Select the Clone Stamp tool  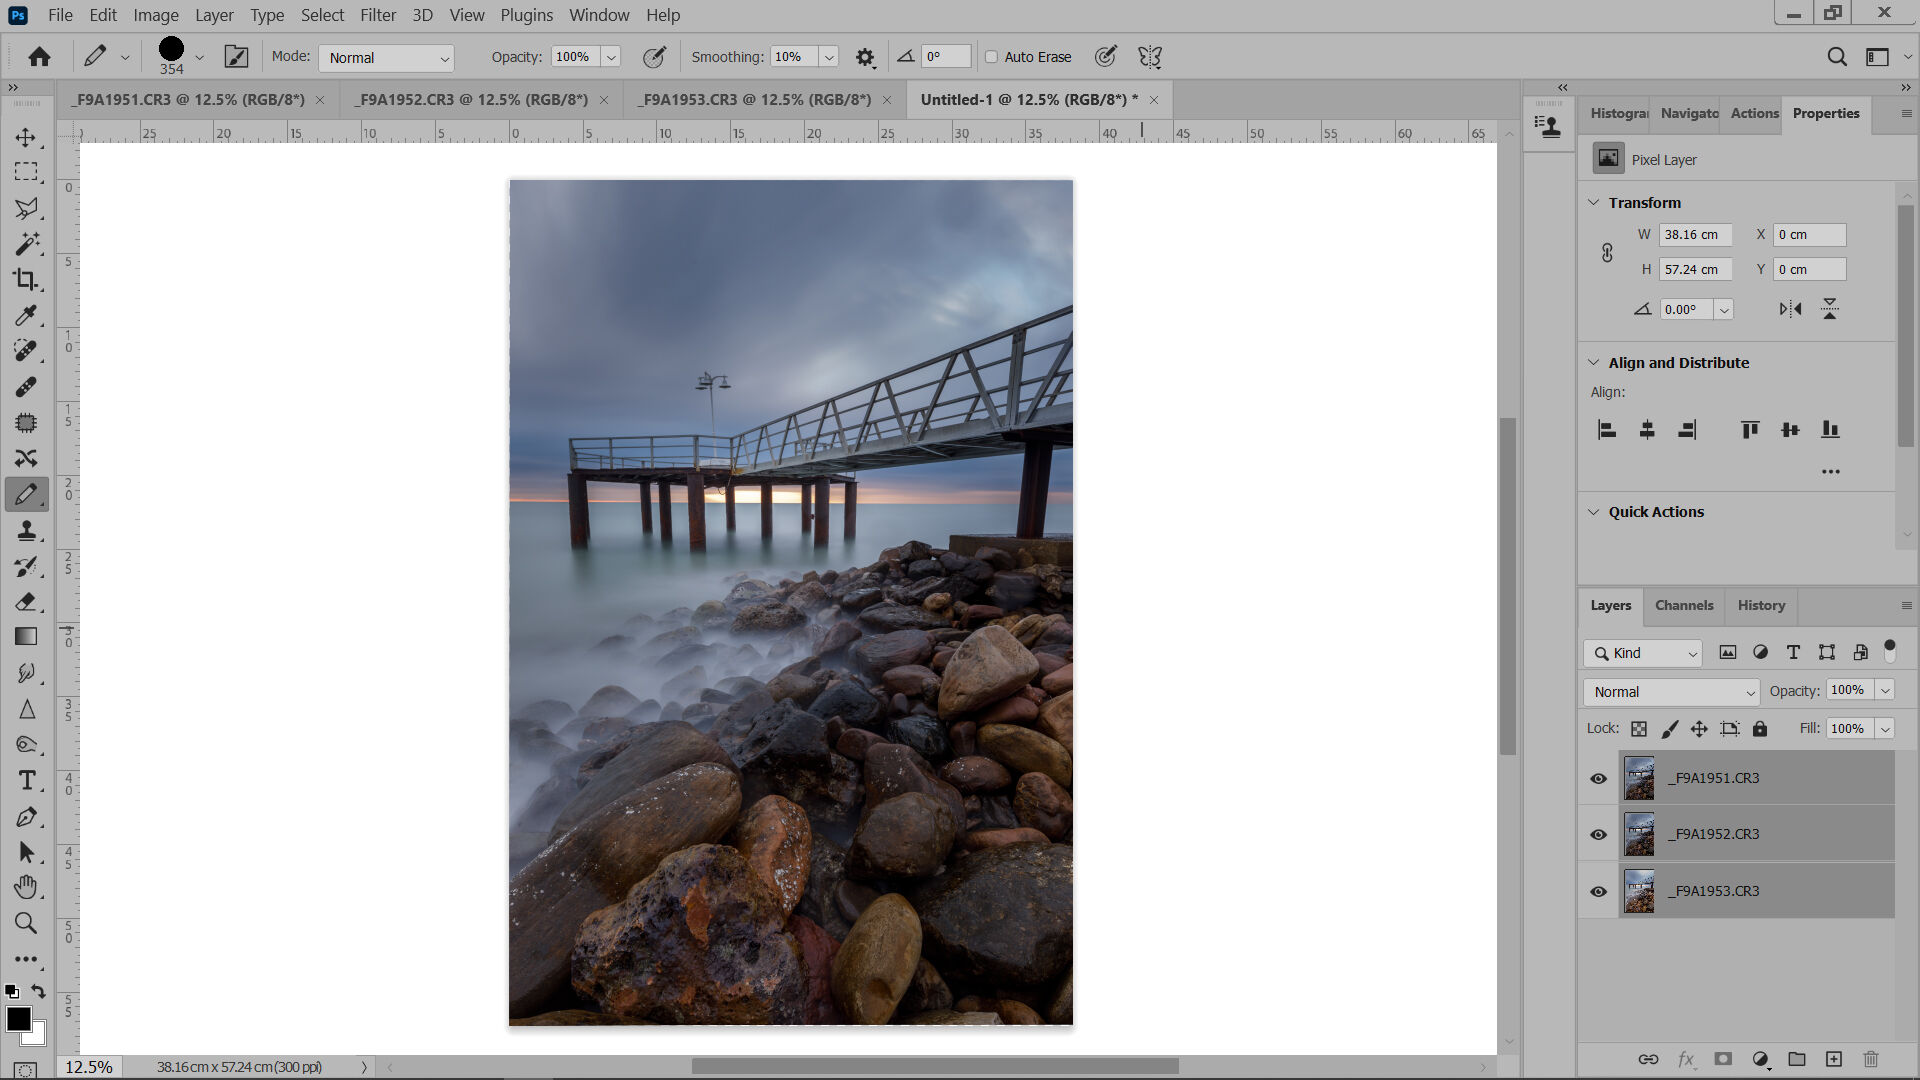click(x=26, y=530)
